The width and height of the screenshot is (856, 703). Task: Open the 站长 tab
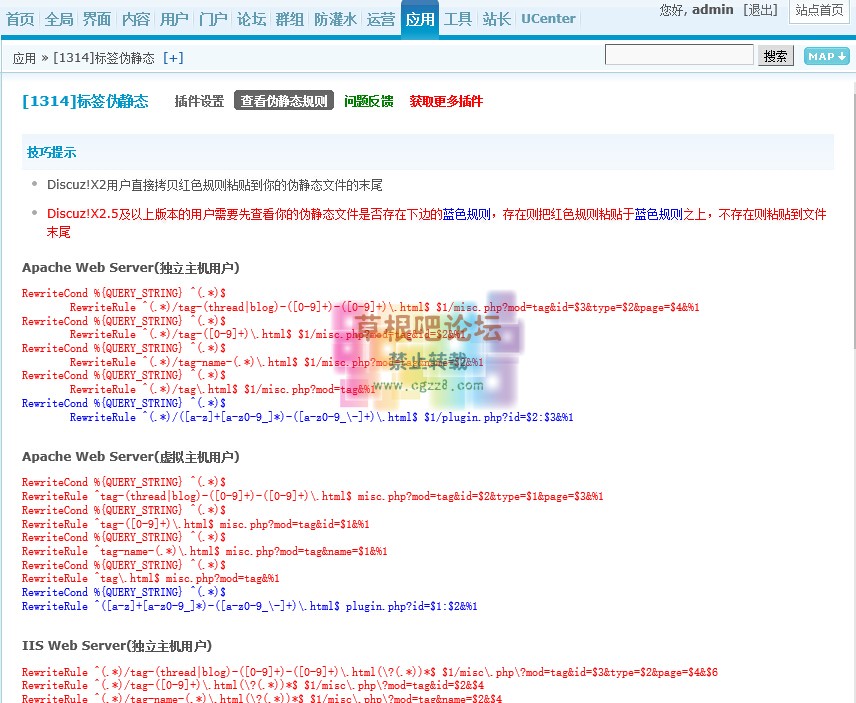point(496,19)
